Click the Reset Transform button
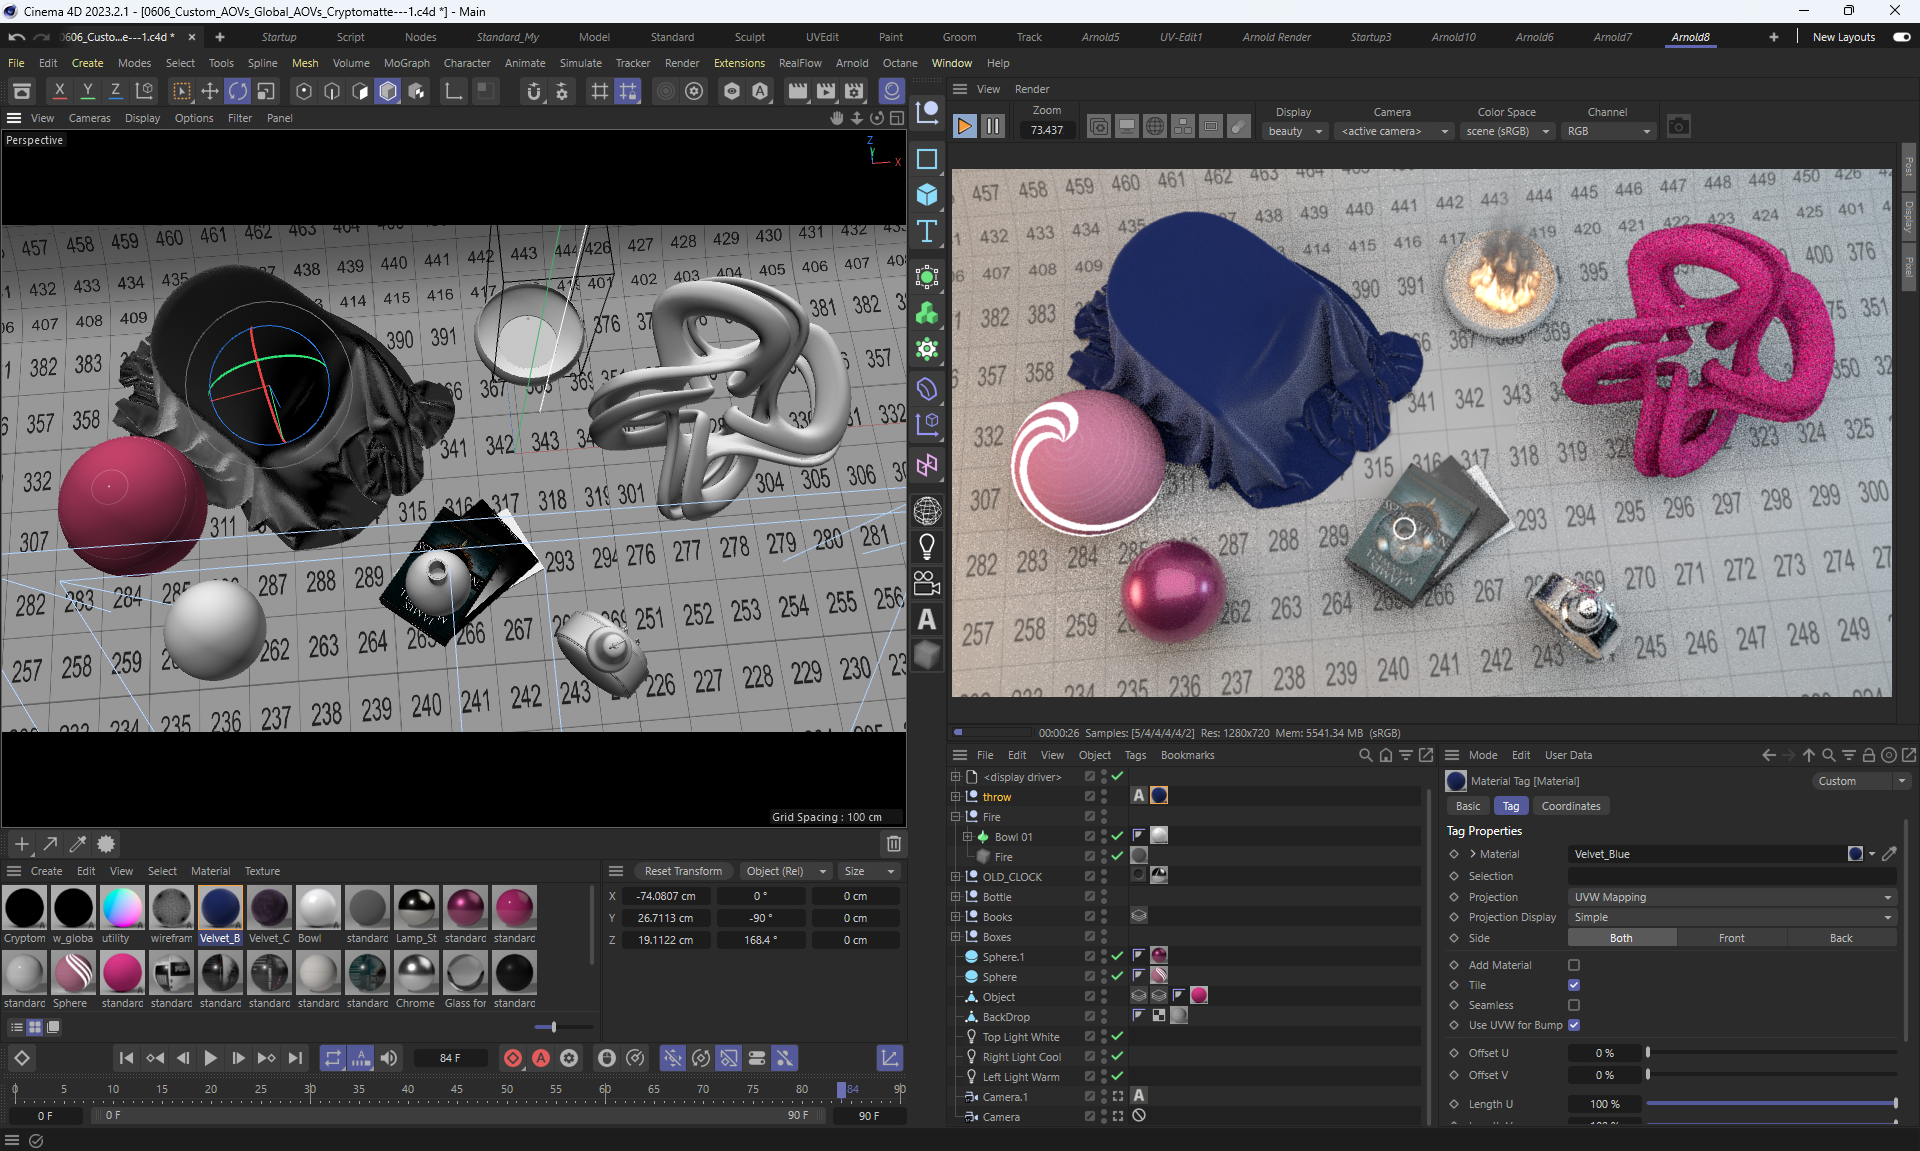 (x=683, y=871)
